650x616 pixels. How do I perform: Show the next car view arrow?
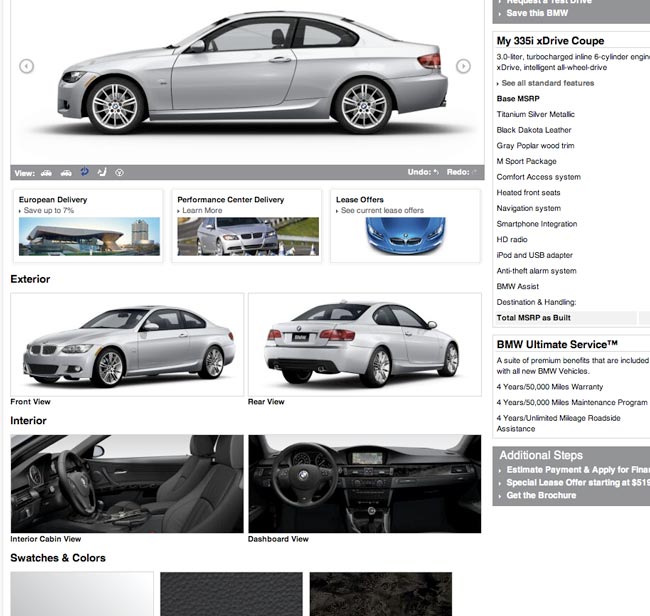(x=463, y=66)
